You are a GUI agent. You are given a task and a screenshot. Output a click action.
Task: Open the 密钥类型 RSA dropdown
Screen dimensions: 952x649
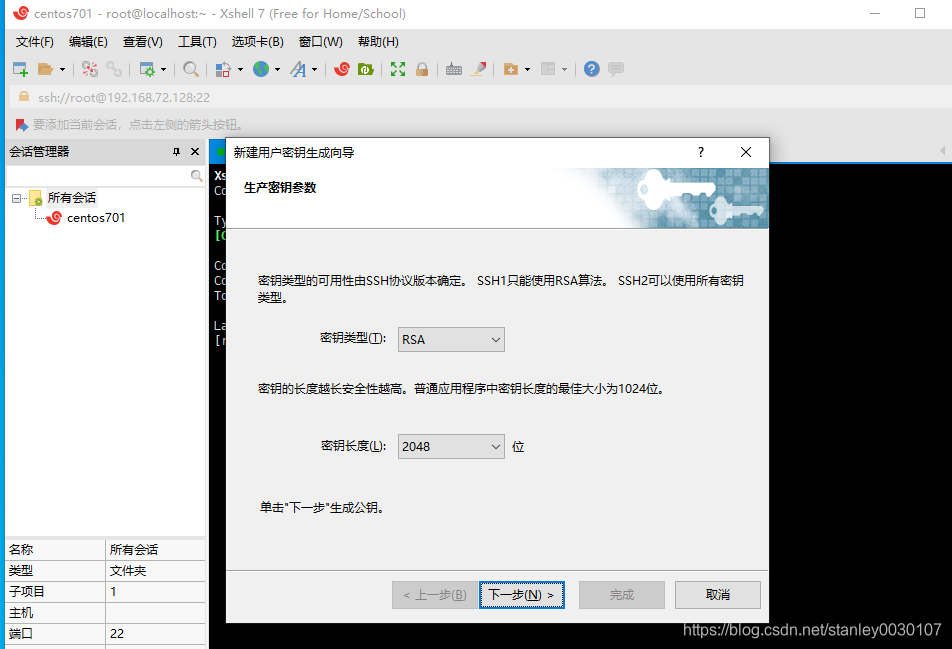point(450,339)
